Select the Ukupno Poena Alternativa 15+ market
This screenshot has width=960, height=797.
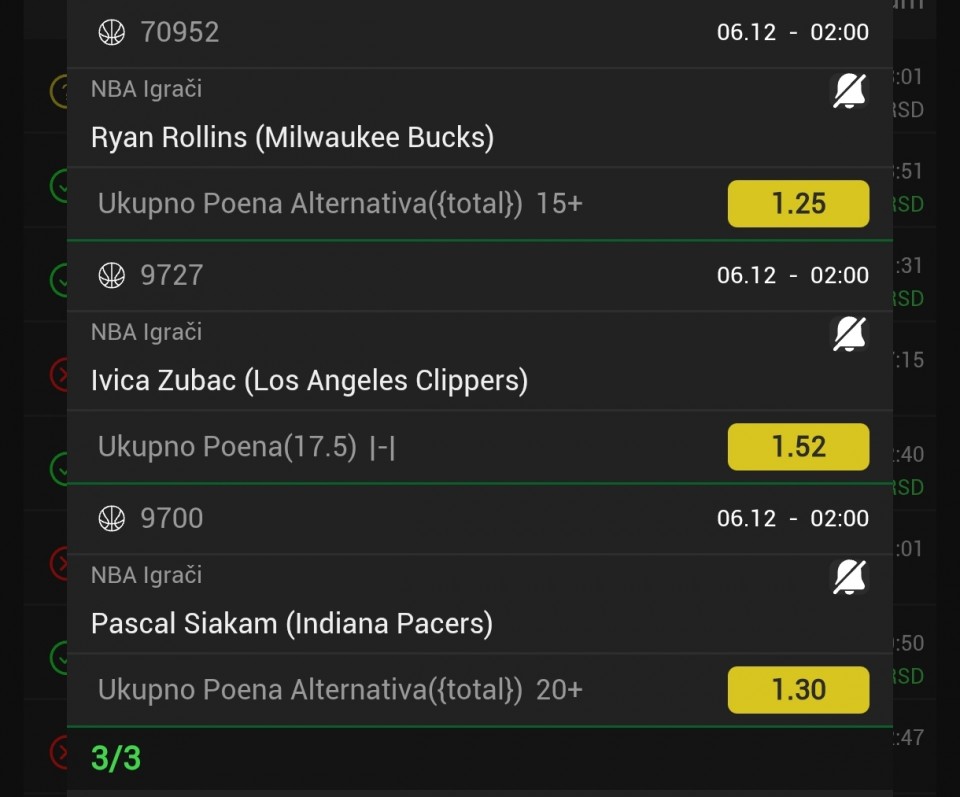[340, 204]
